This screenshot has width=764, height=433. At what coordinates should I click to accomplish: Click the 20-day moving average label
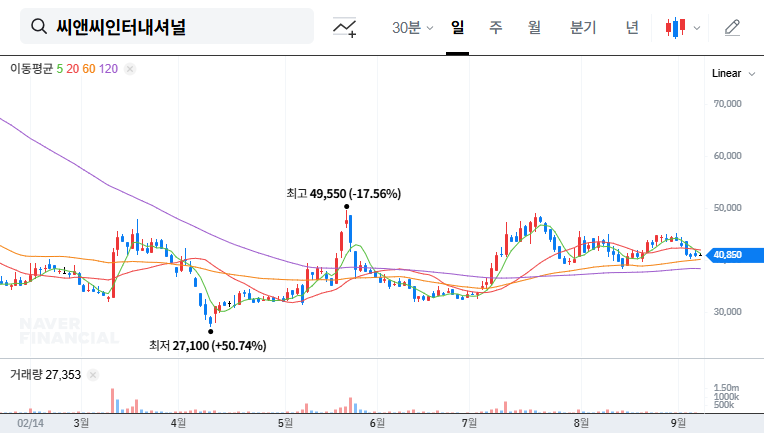(x=73, y=69)
